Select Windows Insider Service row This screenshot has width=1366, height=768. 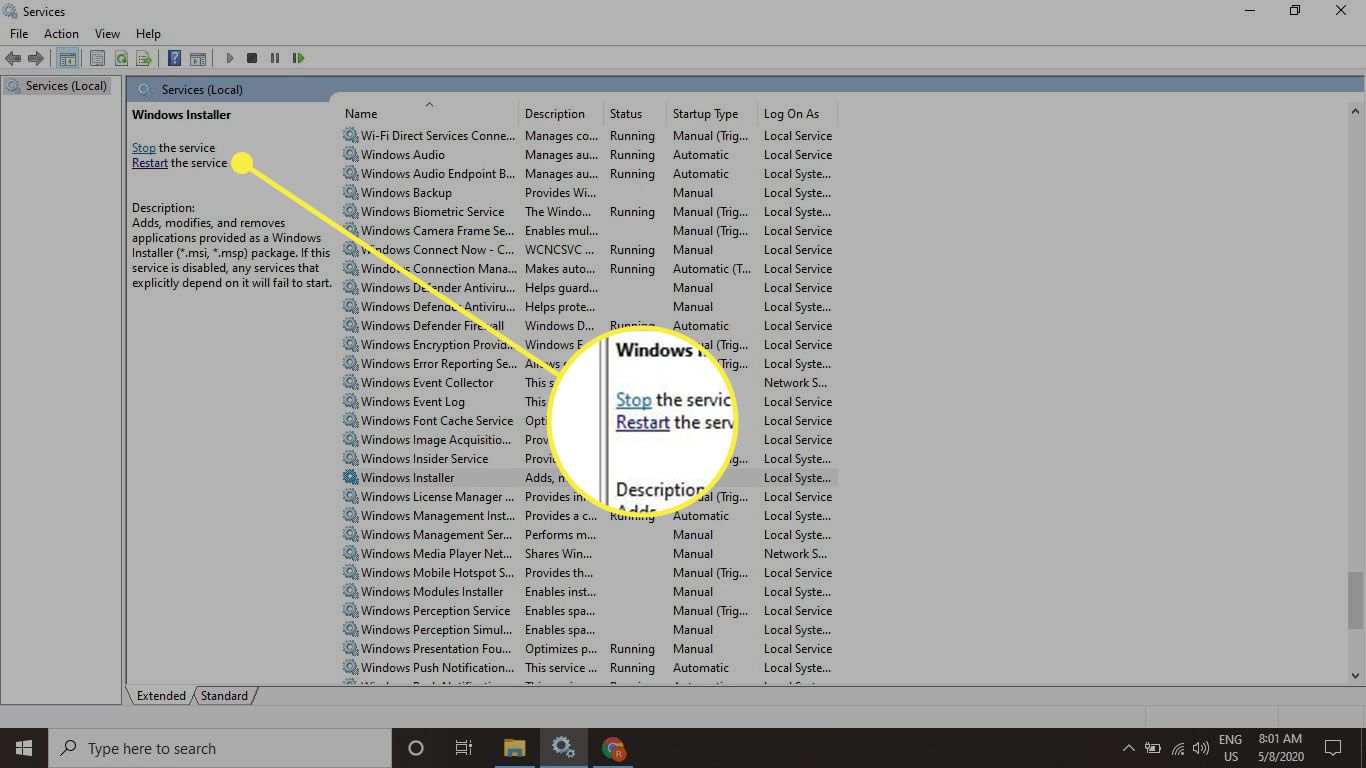tap(590, 459)
